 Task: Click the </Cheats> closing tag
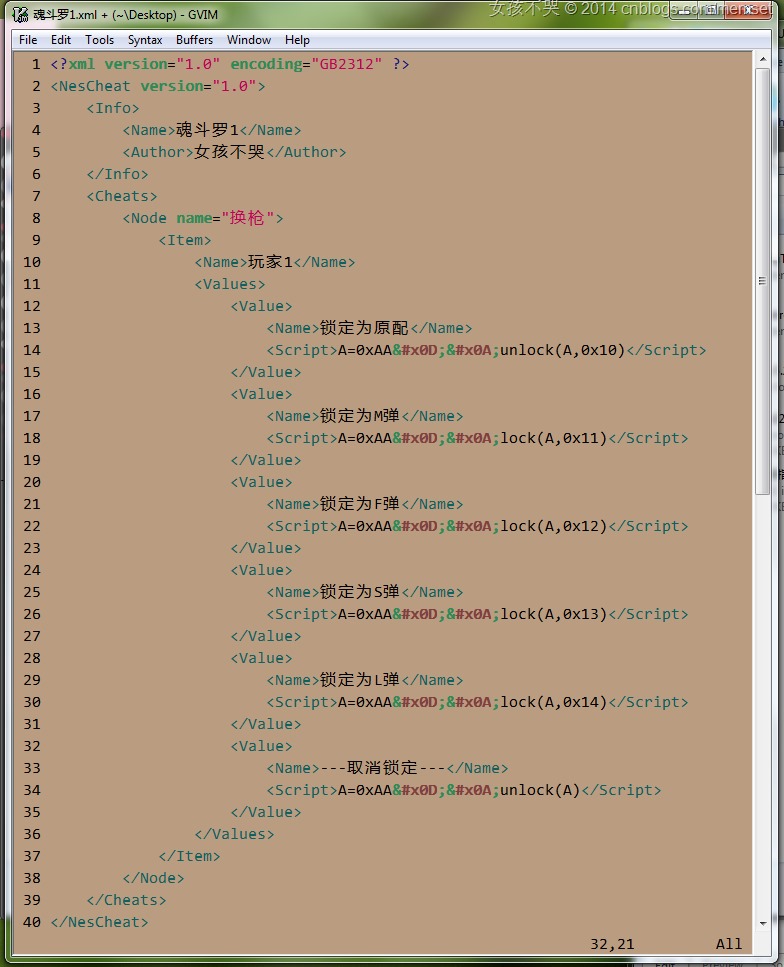126,900
